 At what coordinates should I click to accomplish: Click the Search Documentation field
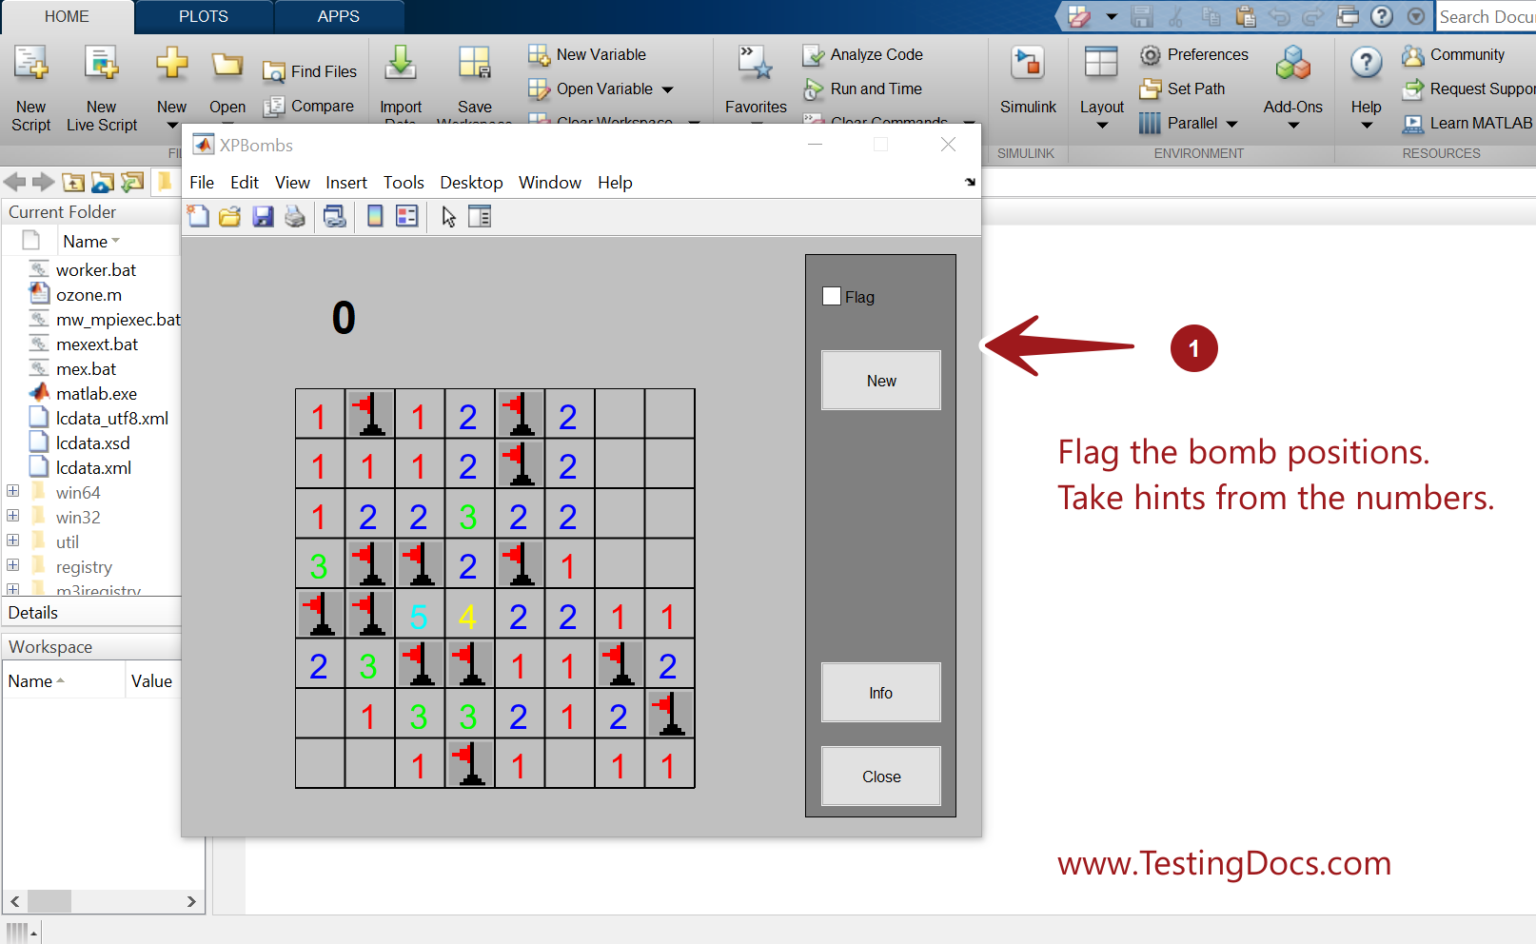tap(1489, 16)
